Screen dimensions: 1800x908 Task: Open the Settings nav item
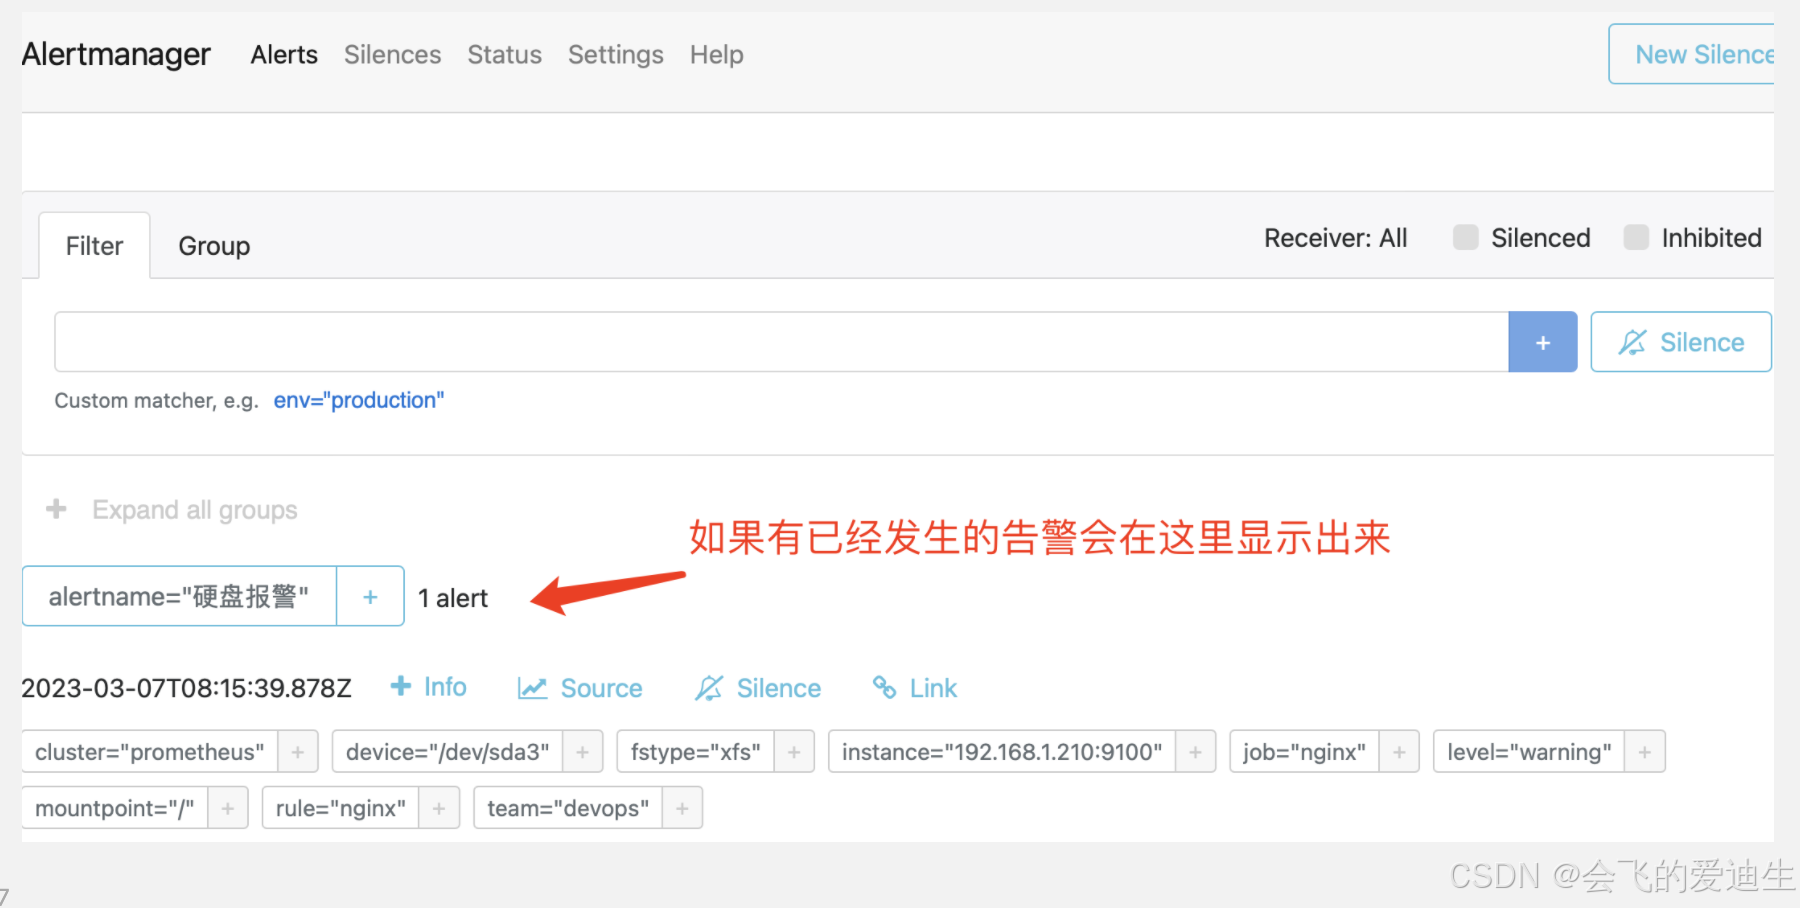(x=615, y=55)
